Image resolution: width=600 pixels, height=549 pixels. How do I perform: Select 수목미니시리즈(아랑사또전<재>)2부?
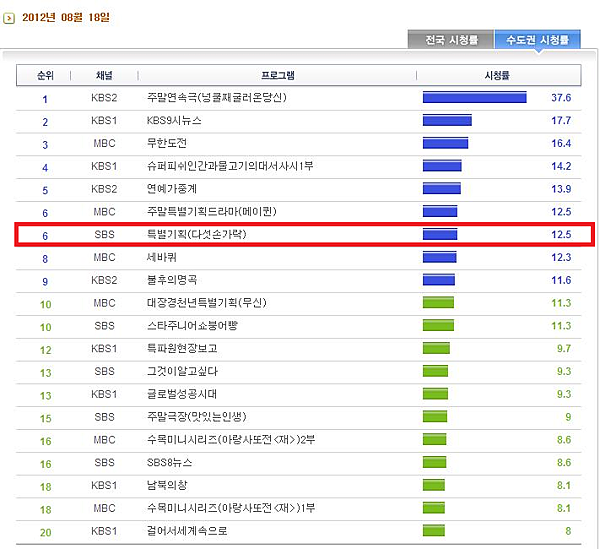[231, 440]
